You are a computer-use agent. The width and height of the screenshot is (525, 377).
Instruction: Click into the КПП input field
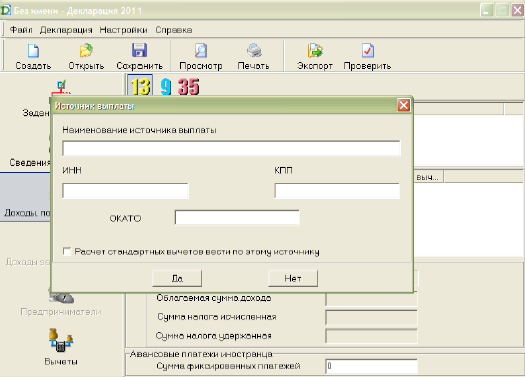point(337,191)
